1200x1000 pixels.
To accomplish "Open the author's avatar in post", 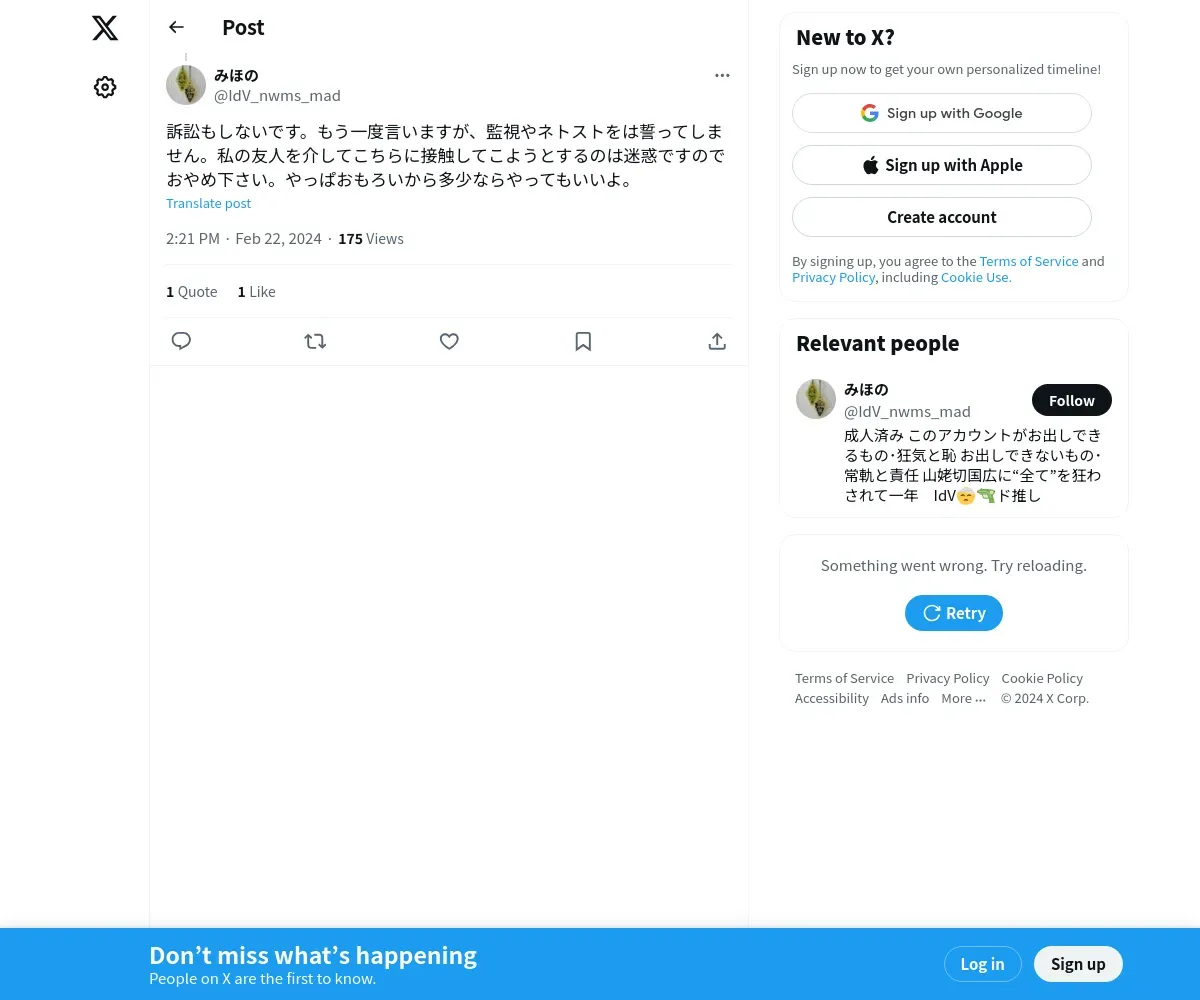I will pyautogui.click(x=186, y=85).
